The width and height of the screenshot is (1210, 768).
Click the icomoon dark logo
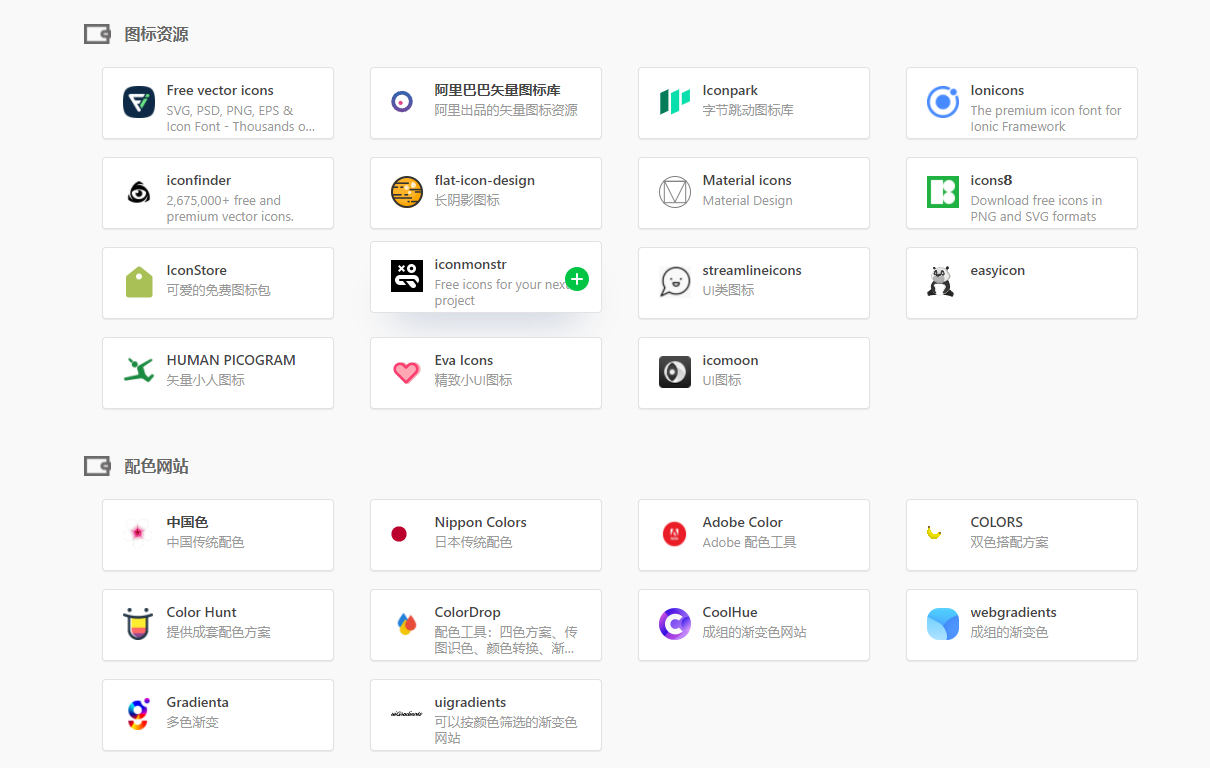point(675,372)
